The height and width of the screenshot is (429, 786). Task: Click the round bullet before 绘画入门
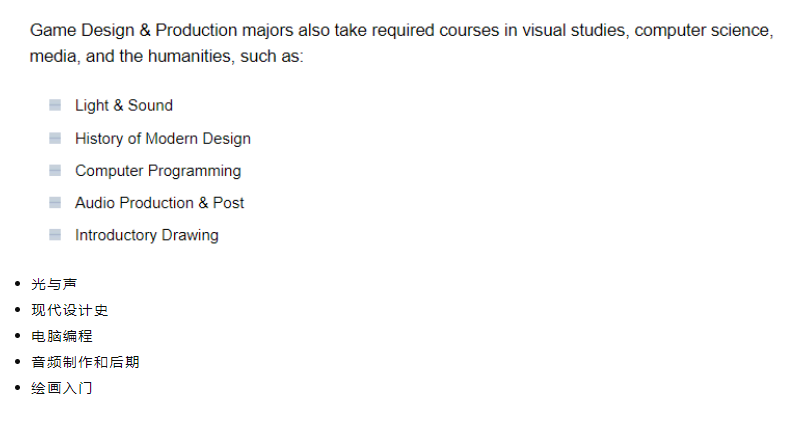pos(18,387)
